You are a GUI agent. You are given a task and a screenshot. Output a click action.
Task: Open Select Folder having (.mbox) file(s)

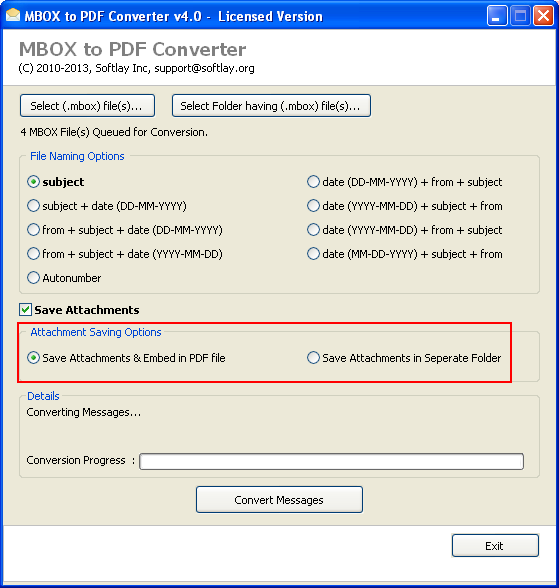coord(271,106)
